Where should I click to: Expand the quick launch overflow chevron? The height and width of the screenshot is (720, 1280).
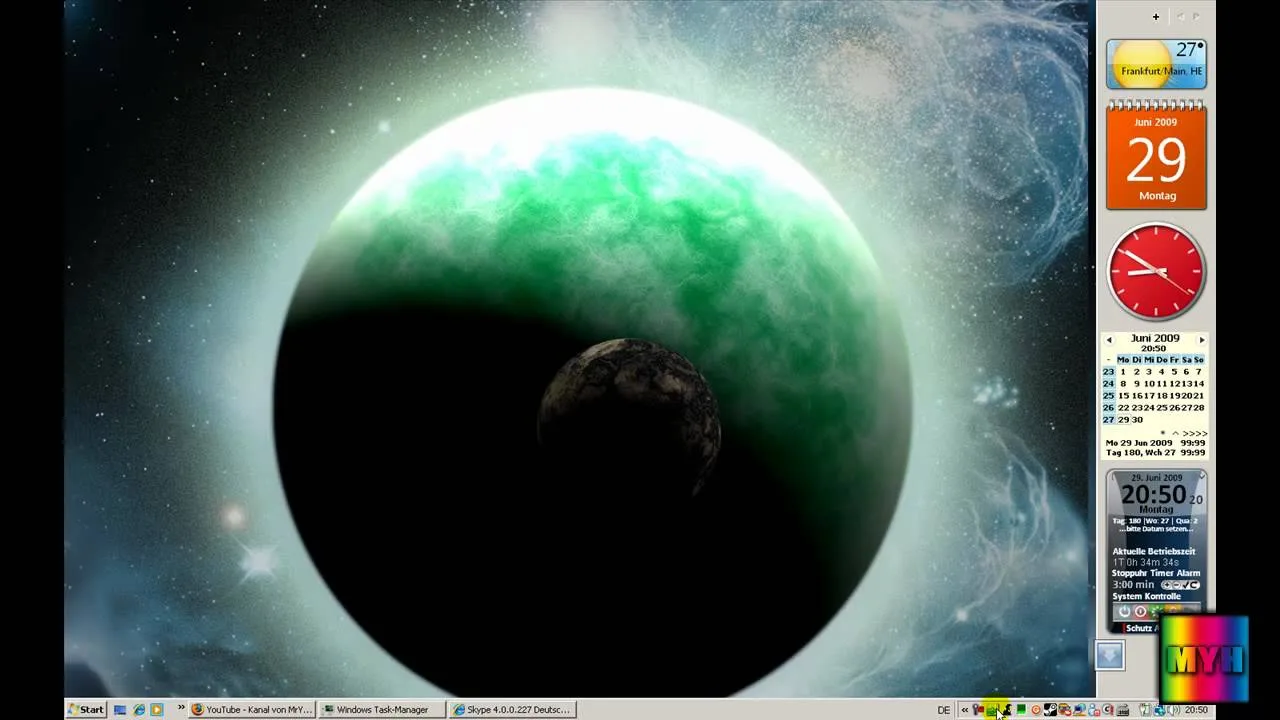181,708
